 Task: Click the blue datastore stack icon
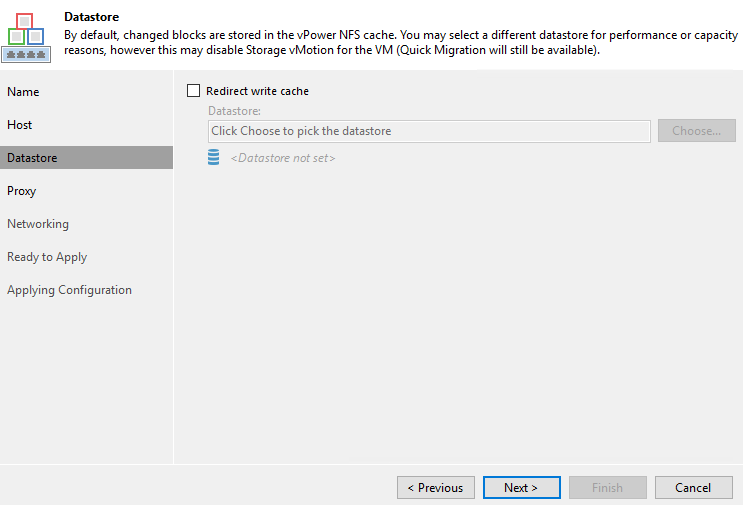click(x=214, y=157)
